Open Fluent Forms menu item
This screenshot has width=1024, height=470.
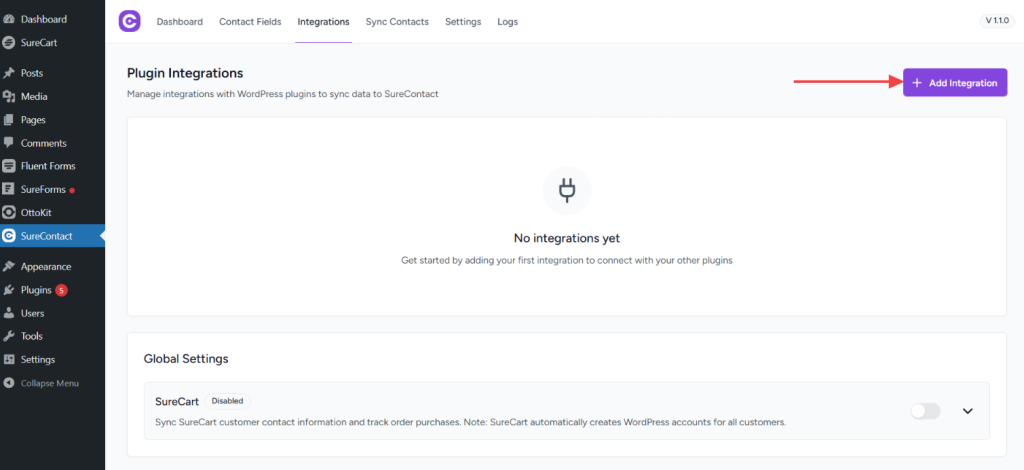47,166
